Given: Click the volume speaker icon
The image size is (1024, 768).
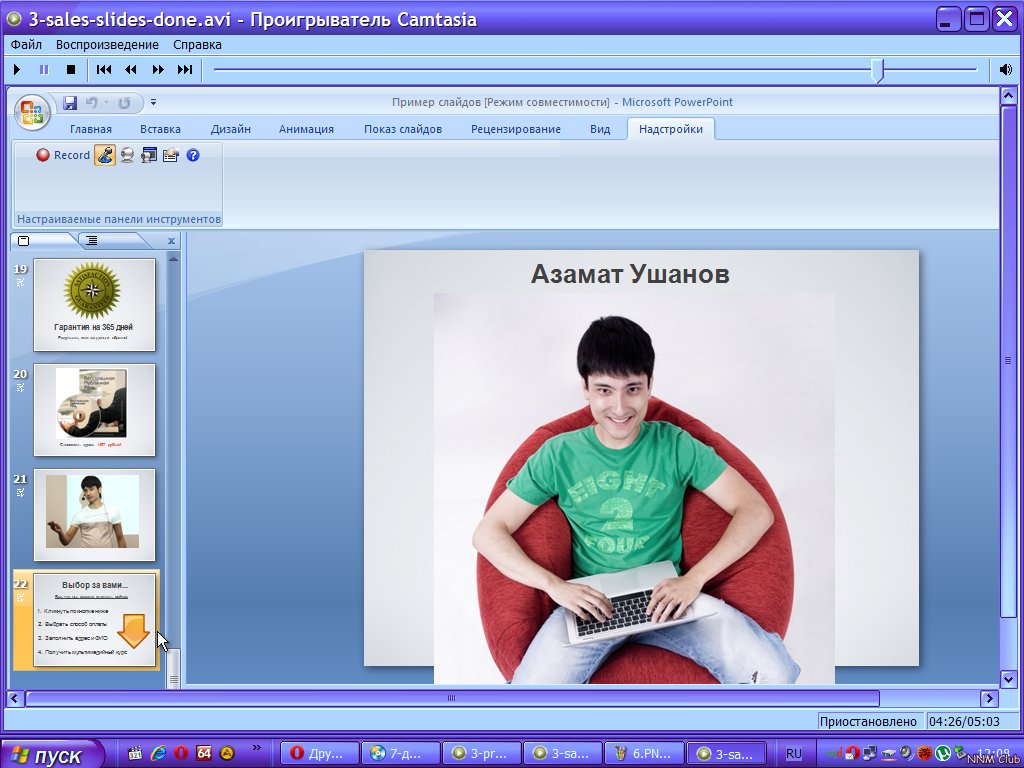Looking at the screenshot, I should (1006, 69).
